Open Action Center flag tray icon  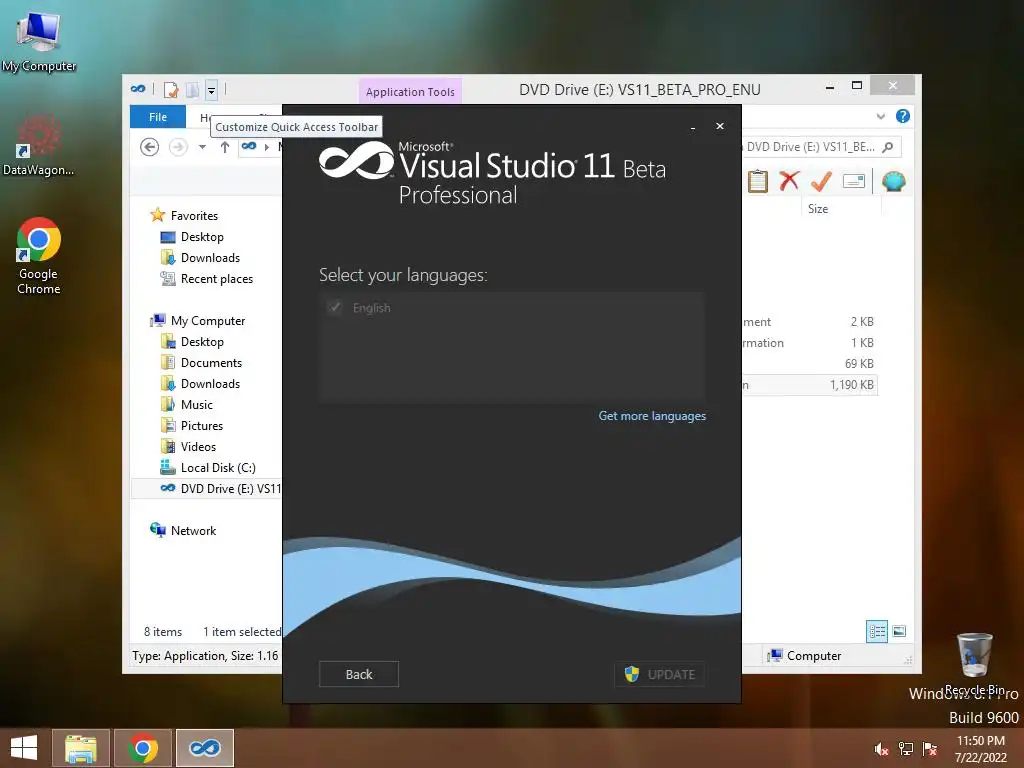(x=930, y=748)
